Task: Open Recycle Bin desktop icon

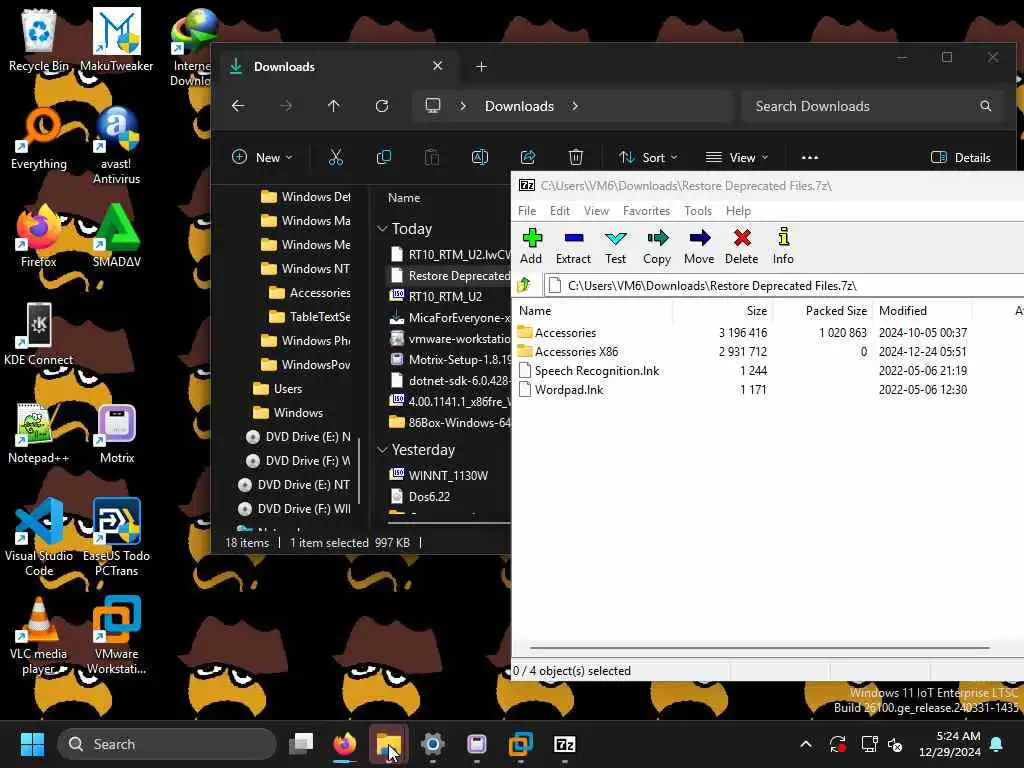Action: pyautogui.click(x=39, y=40)
